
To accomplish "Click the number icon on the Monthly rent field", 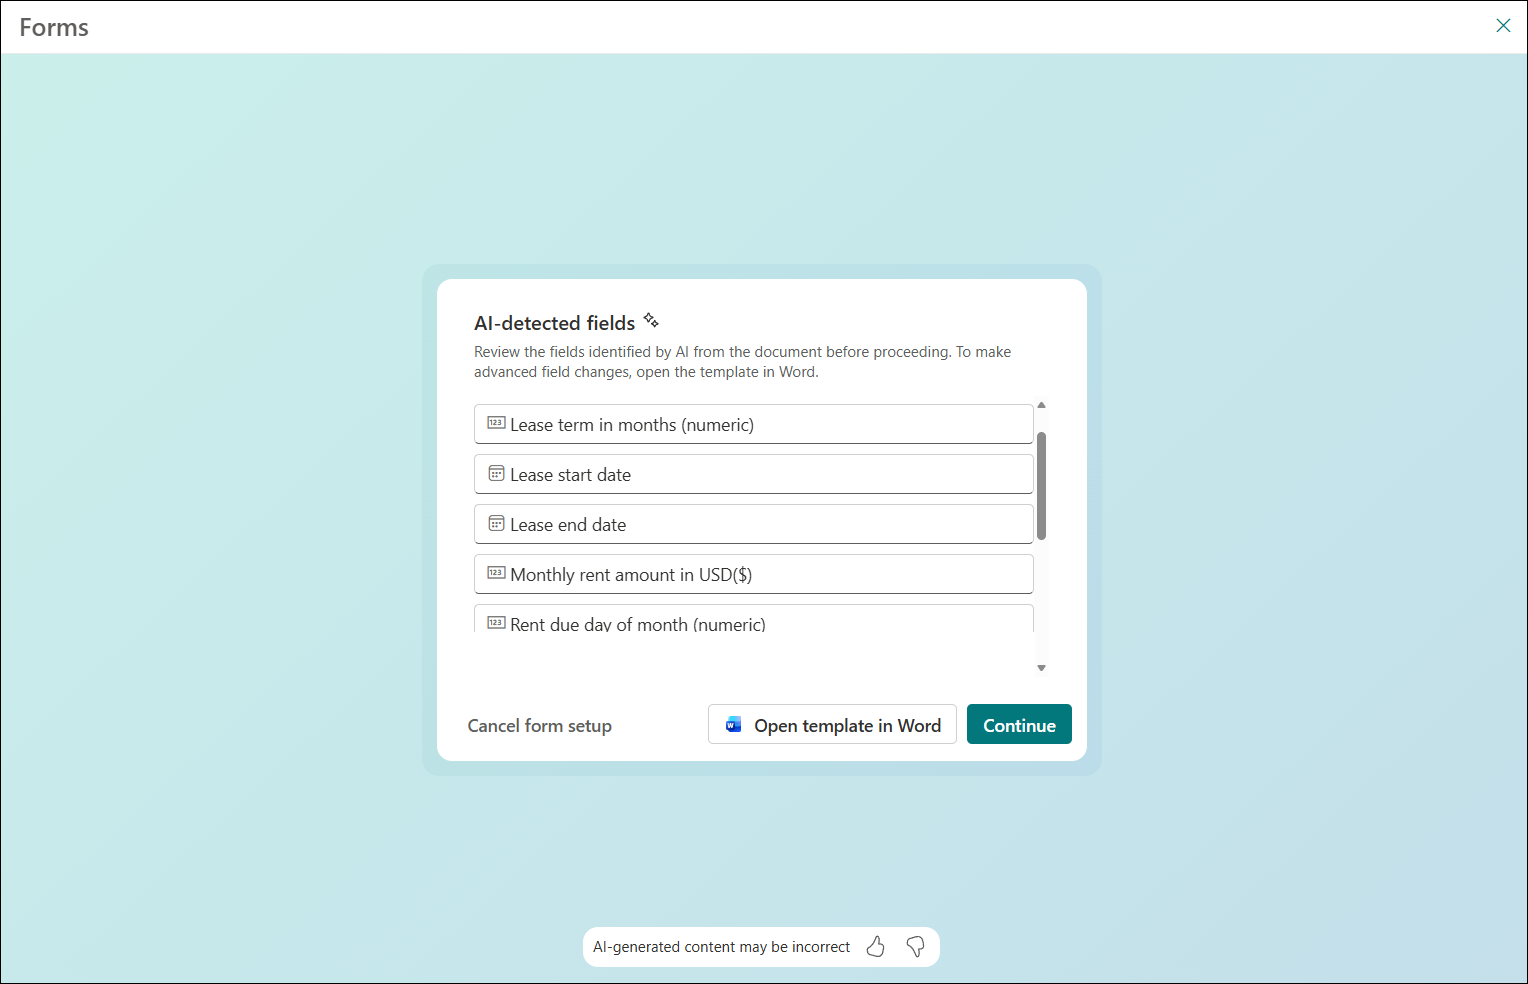I will [496, 573].
